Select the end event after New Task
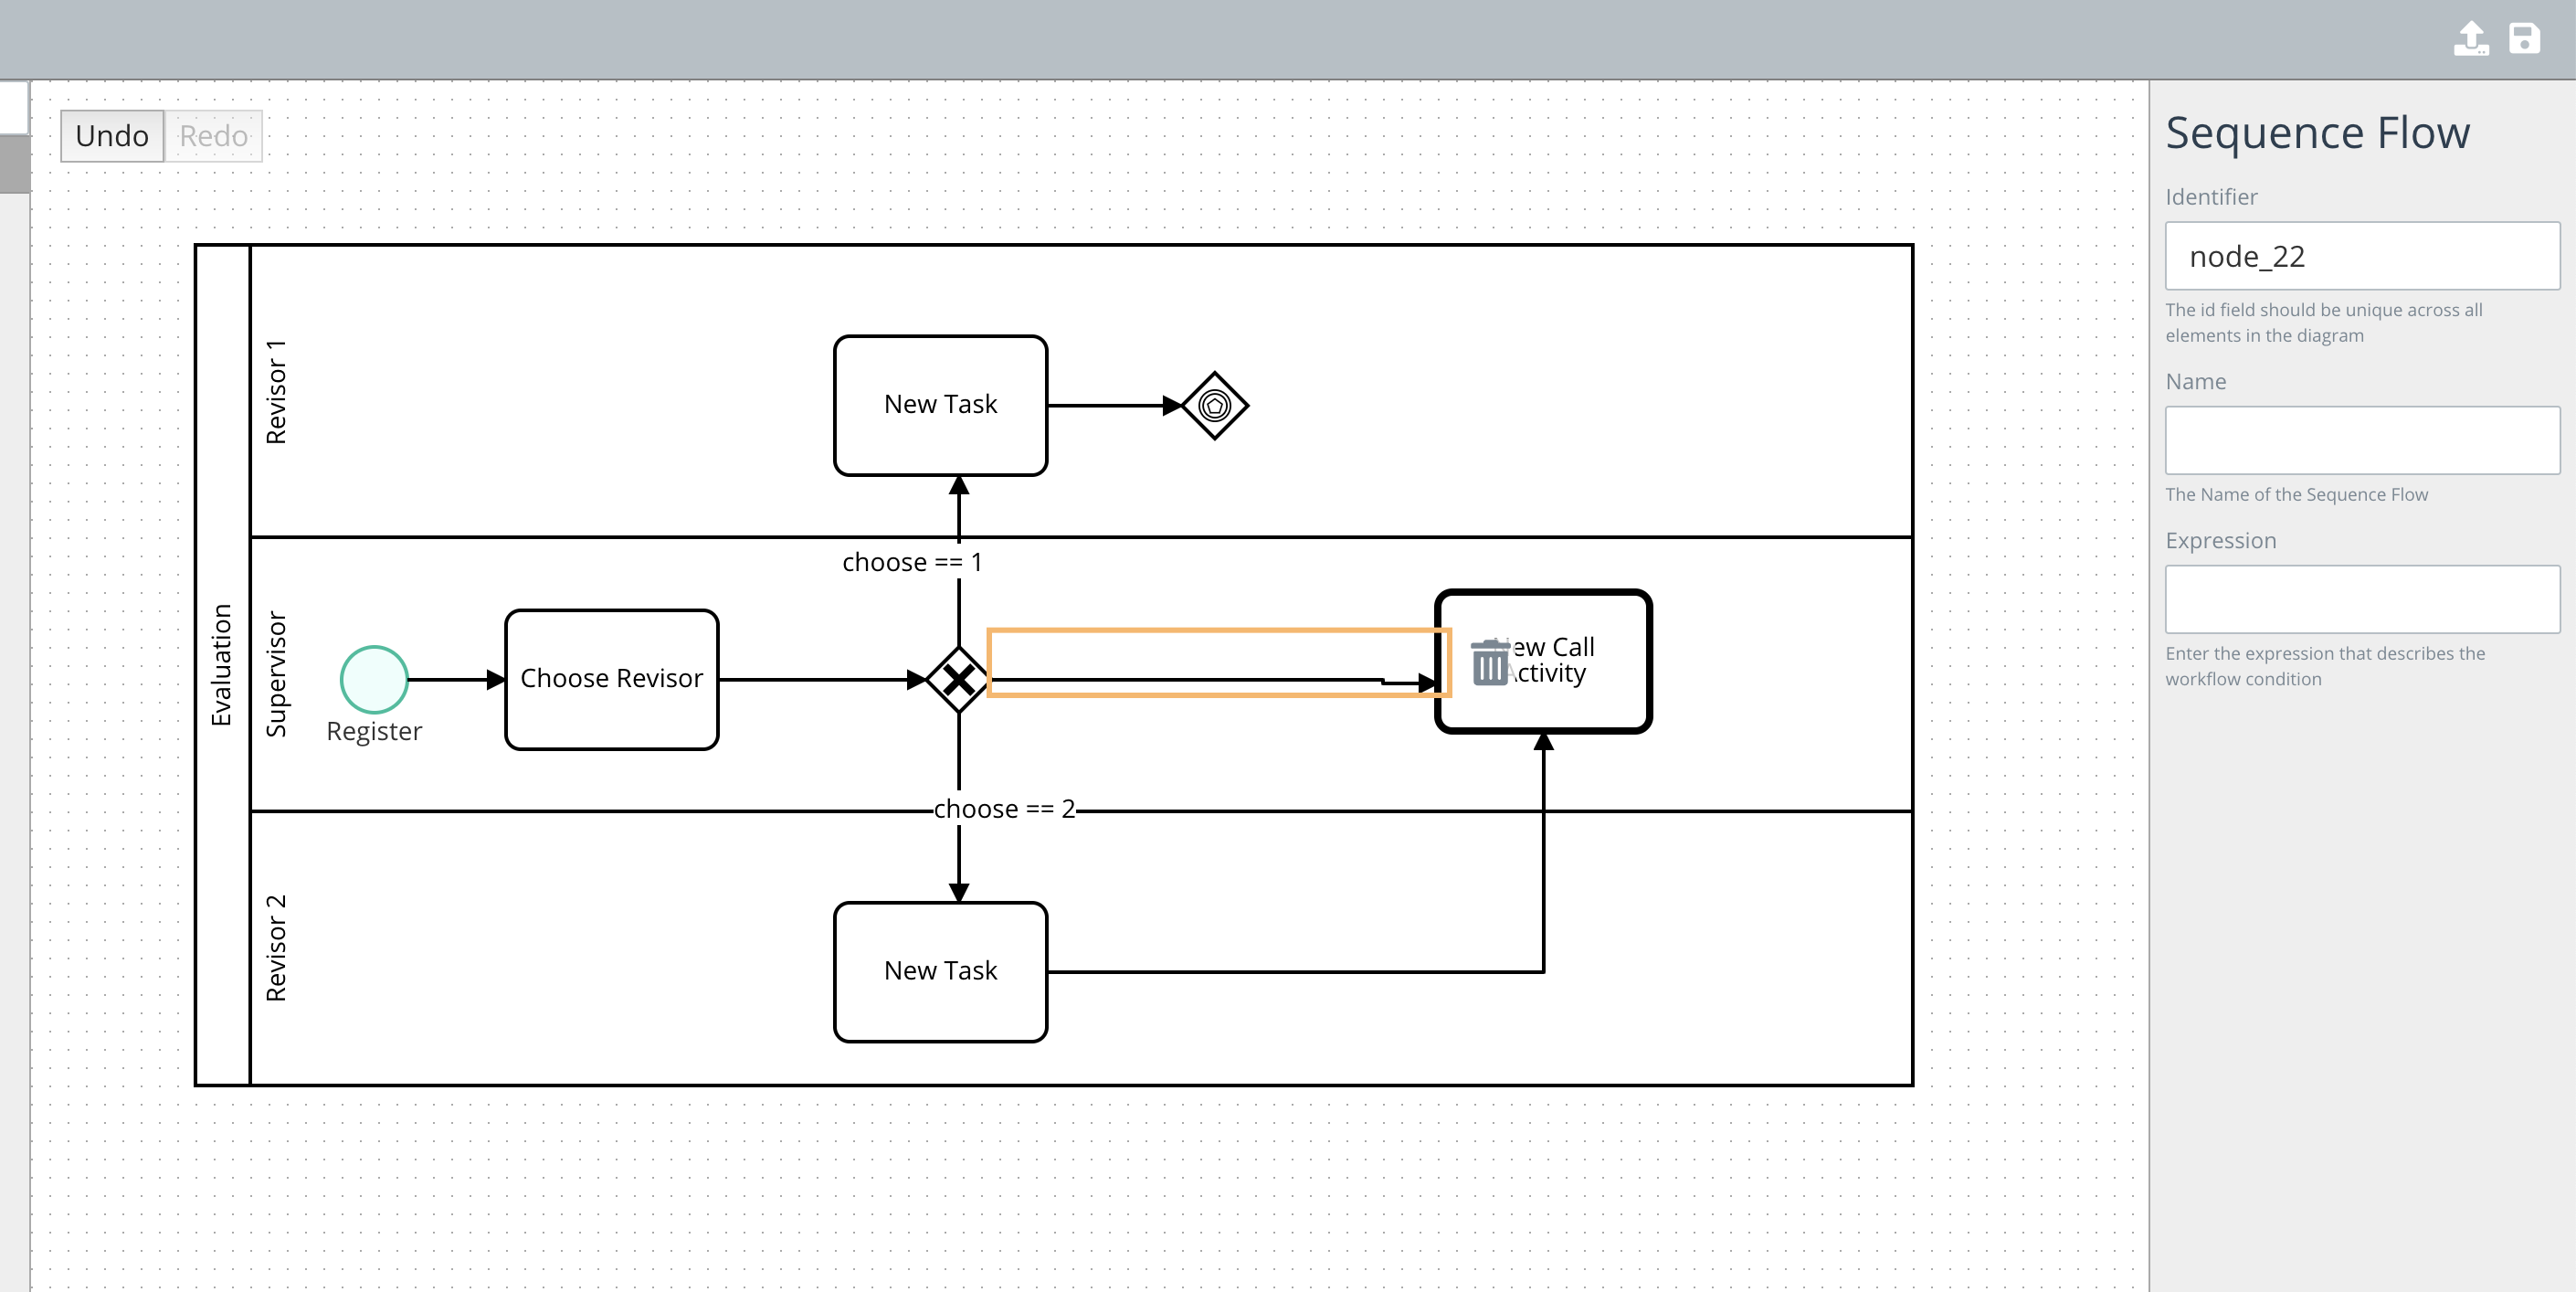 1213,404
